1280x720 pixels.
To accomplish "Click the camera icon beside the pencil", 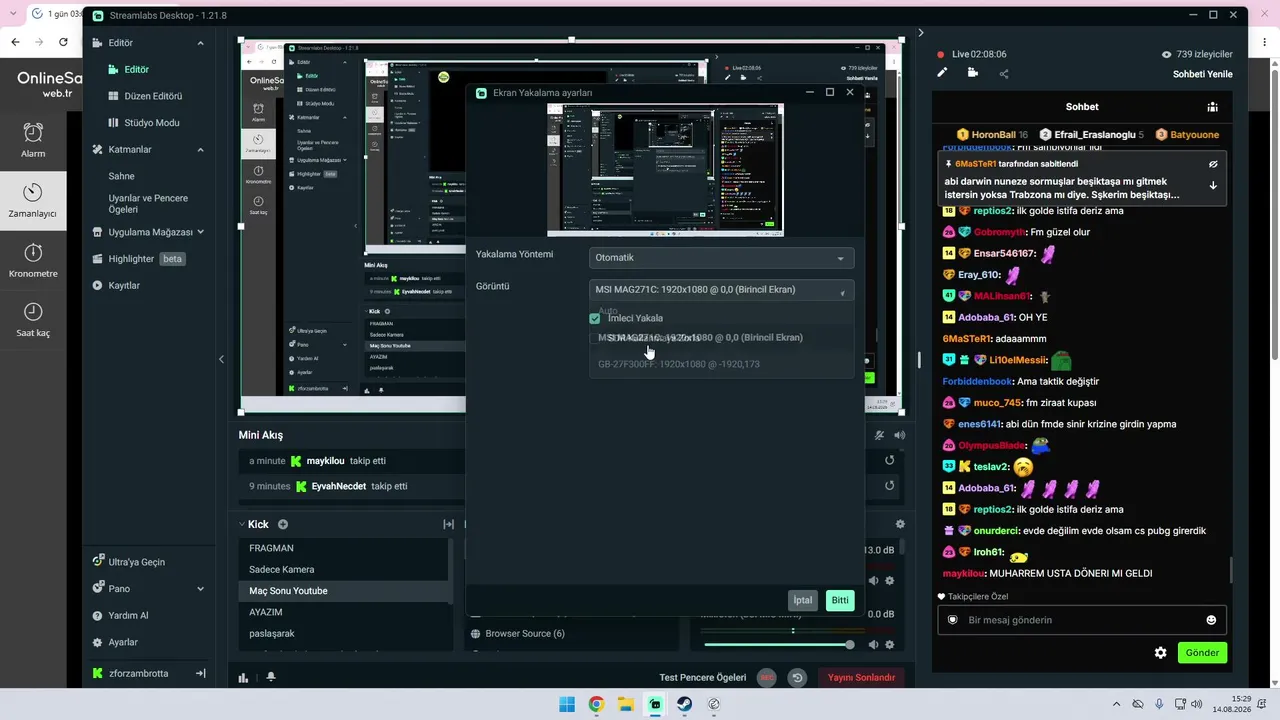I will pos(973,73).
